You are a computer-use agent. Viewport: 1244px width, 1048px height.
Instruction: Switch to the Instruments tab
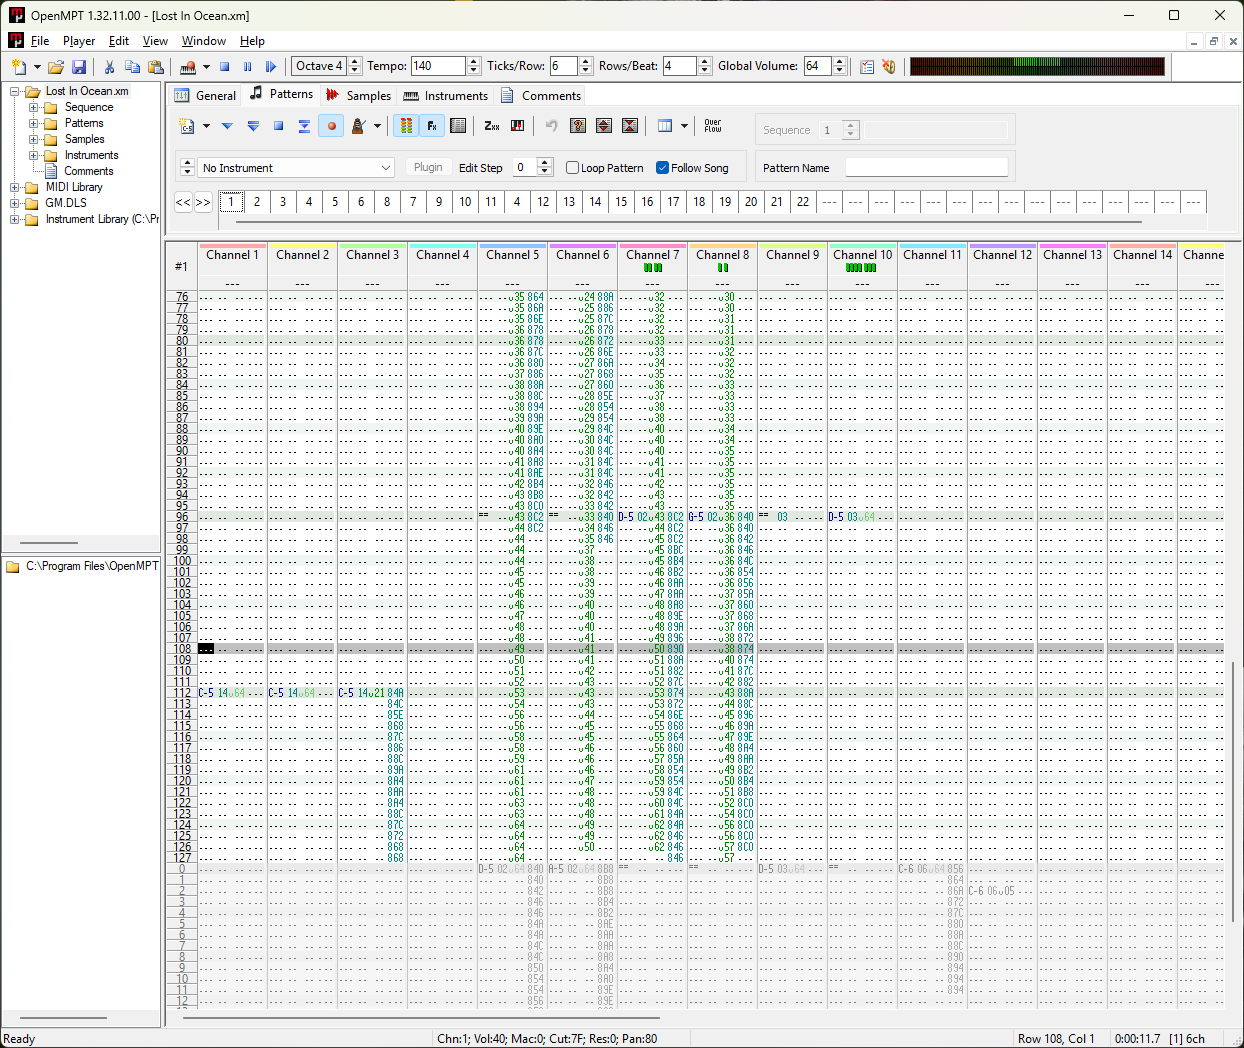446,96
